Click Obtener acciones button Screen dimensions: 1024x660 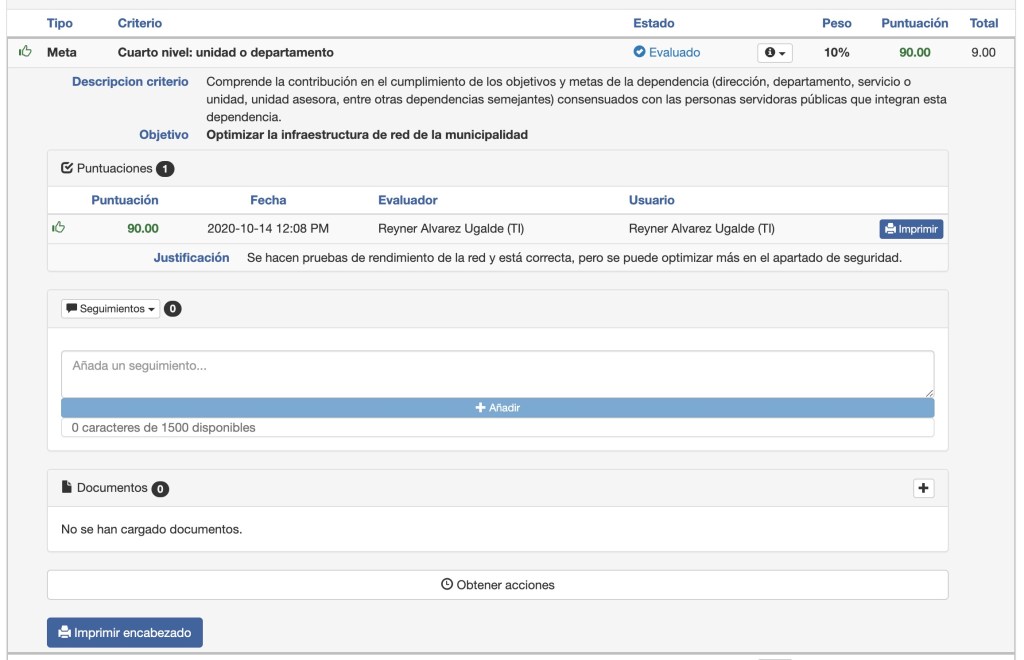(497, 585)
